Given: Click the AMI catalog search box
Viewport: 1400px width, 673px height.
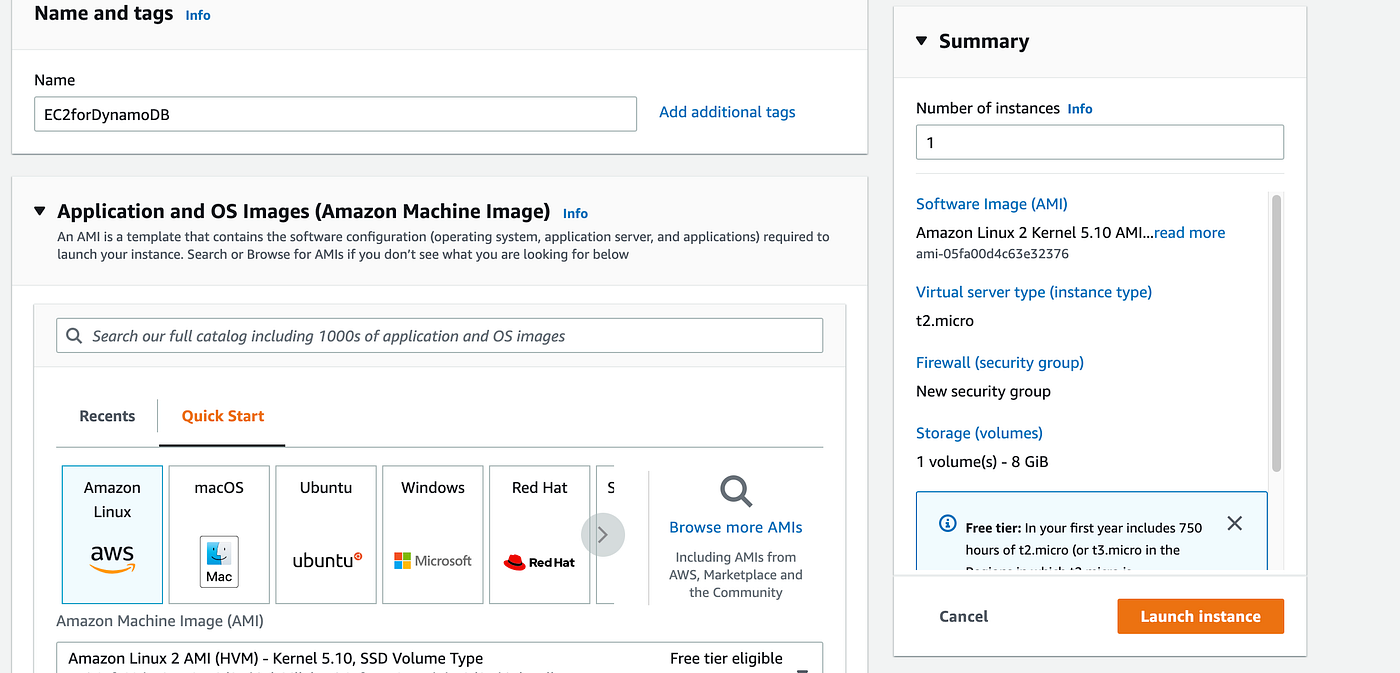Looking at the screenshot, I should (x=440, y=336).
